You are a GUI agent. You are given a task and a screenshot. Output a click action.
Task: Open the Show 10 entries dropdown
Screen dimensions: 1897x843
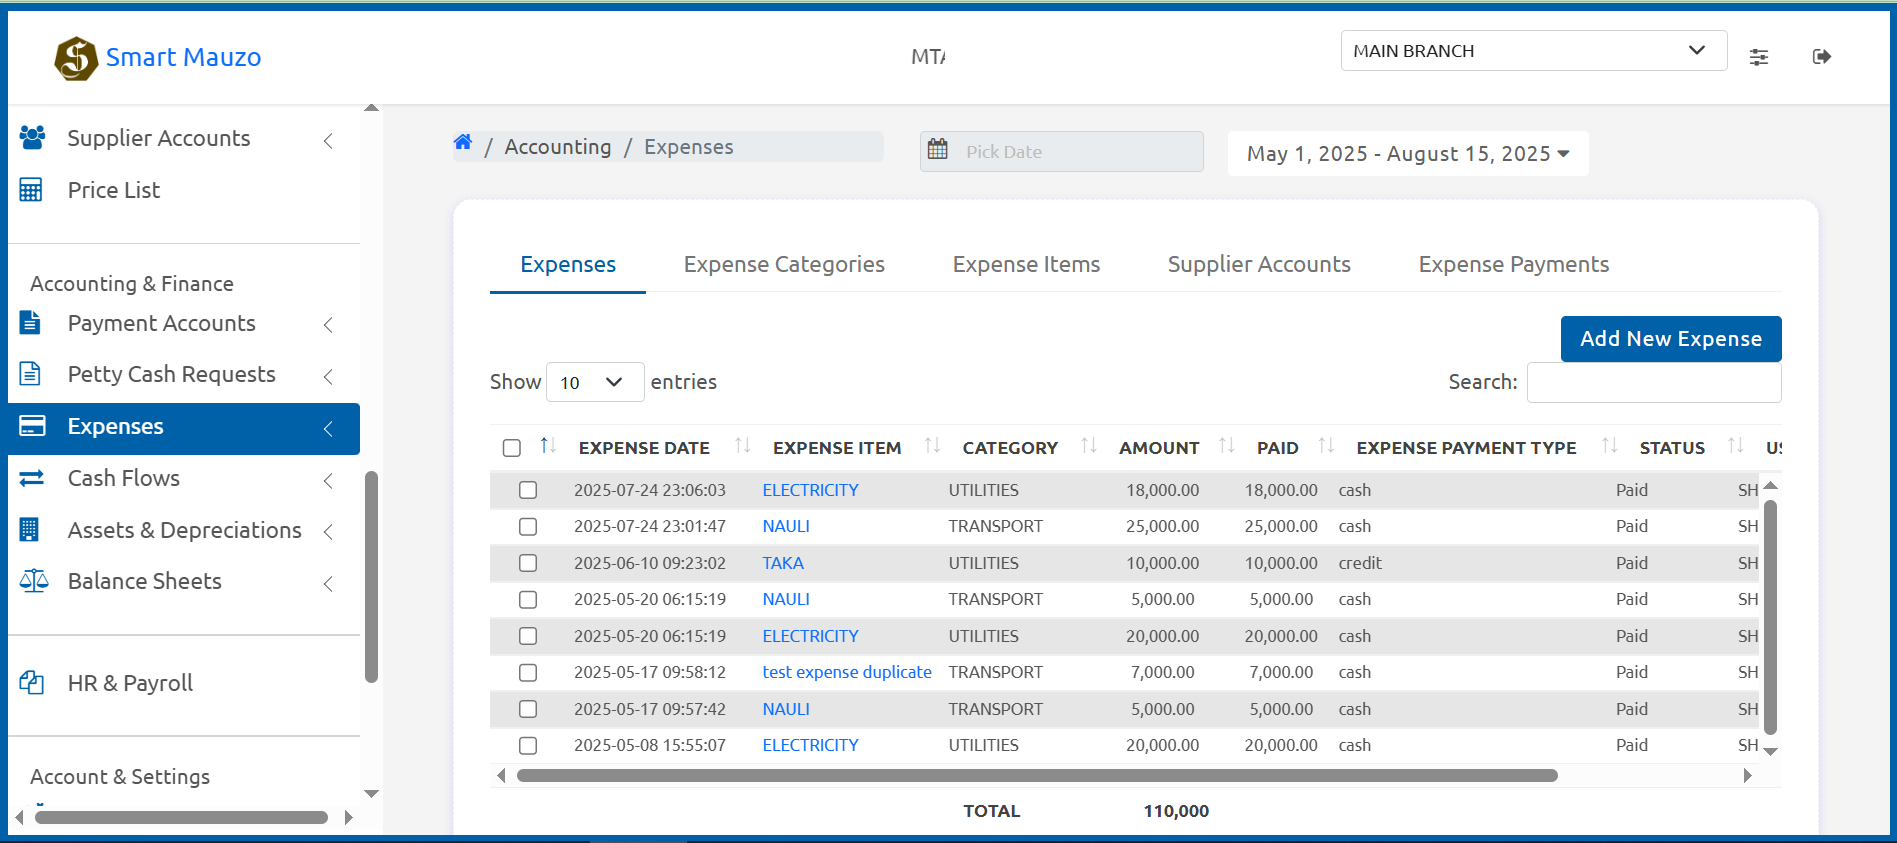(x=595, y=382)
